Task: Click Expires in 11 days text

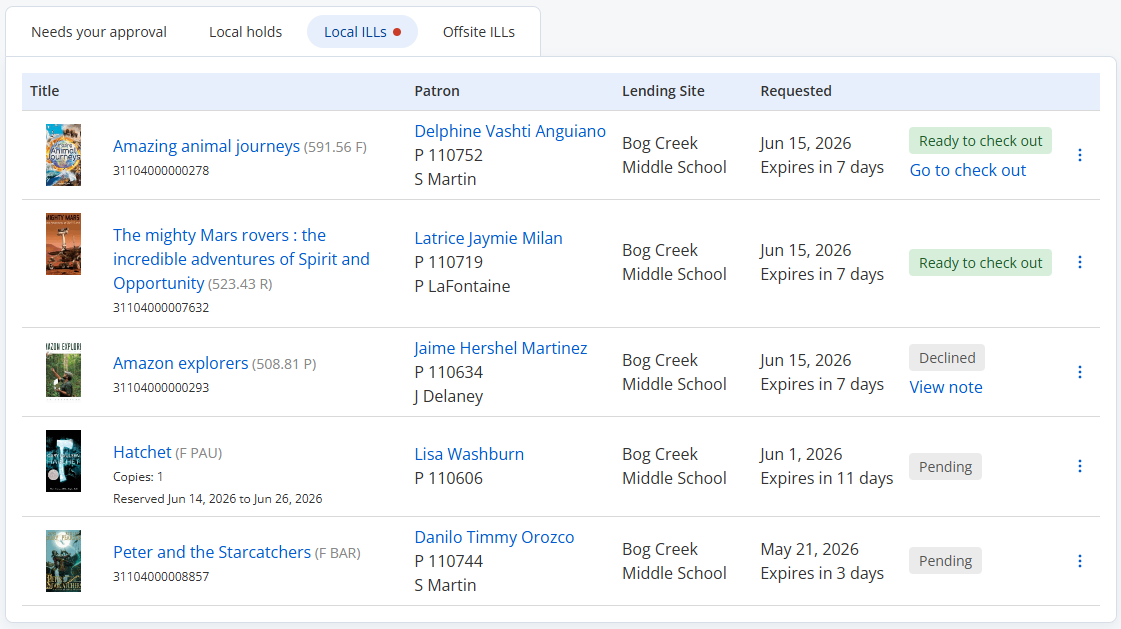Action: [x=826, y=478]
